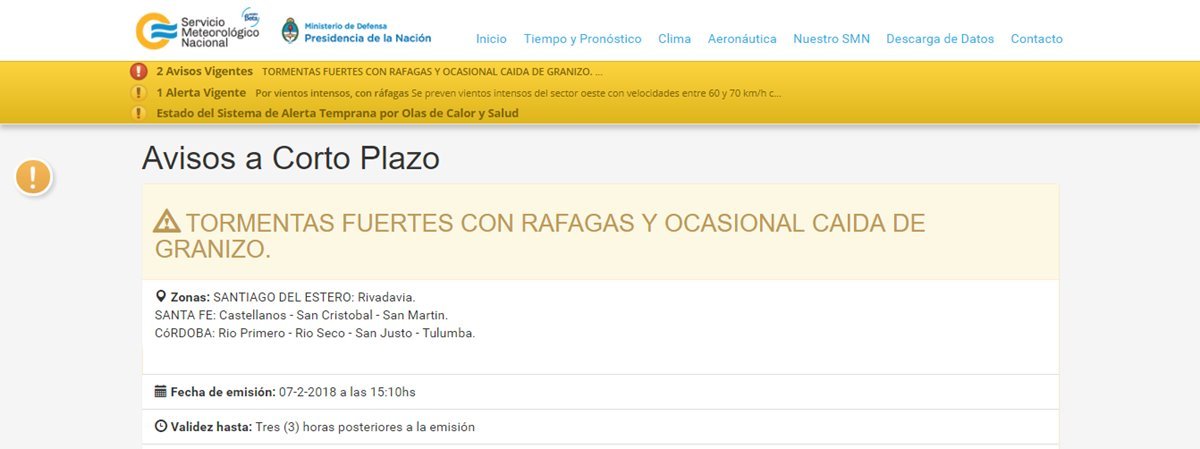Viewport: 1200px width, 449px height.
Task: Open the Contacto page
Action: tap(1036, 39)
